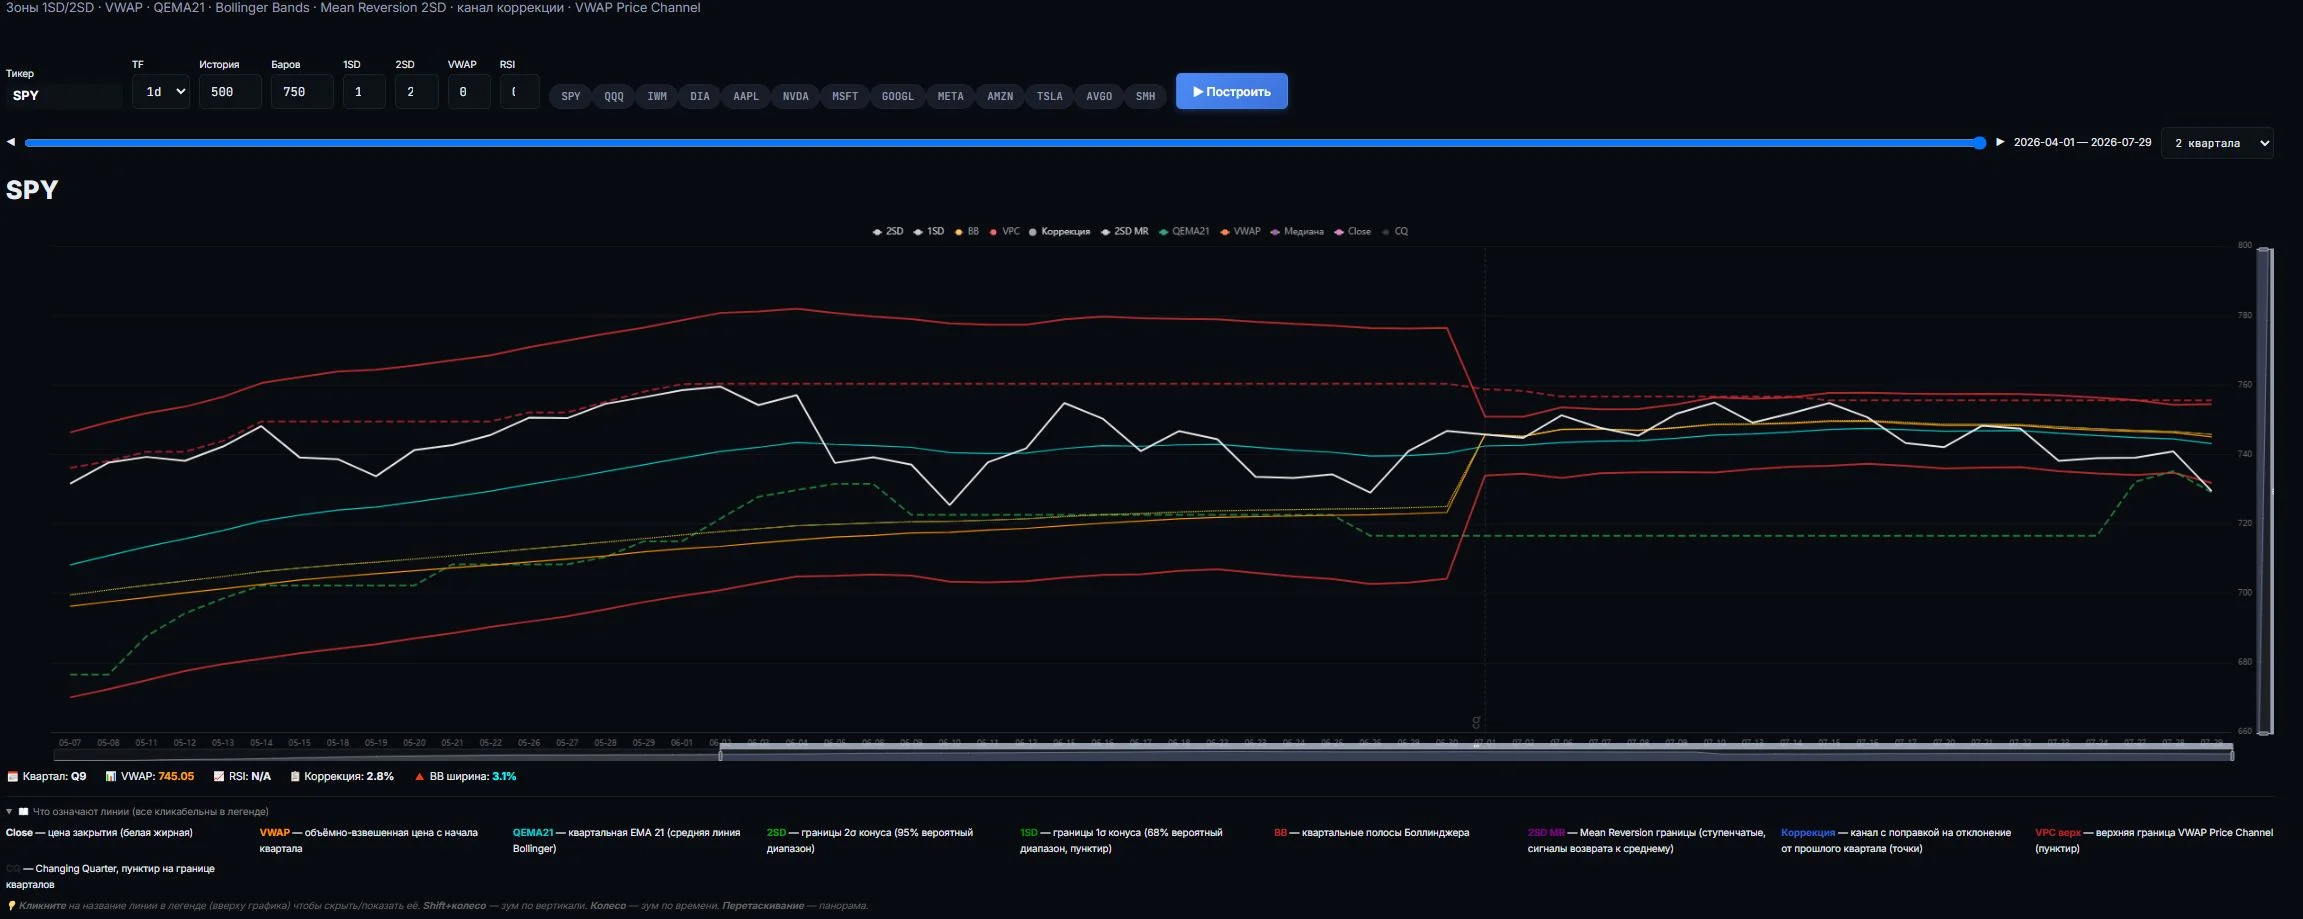Select the NVDA ticker chip
The image size is (2303, 919).
point(795,96)
